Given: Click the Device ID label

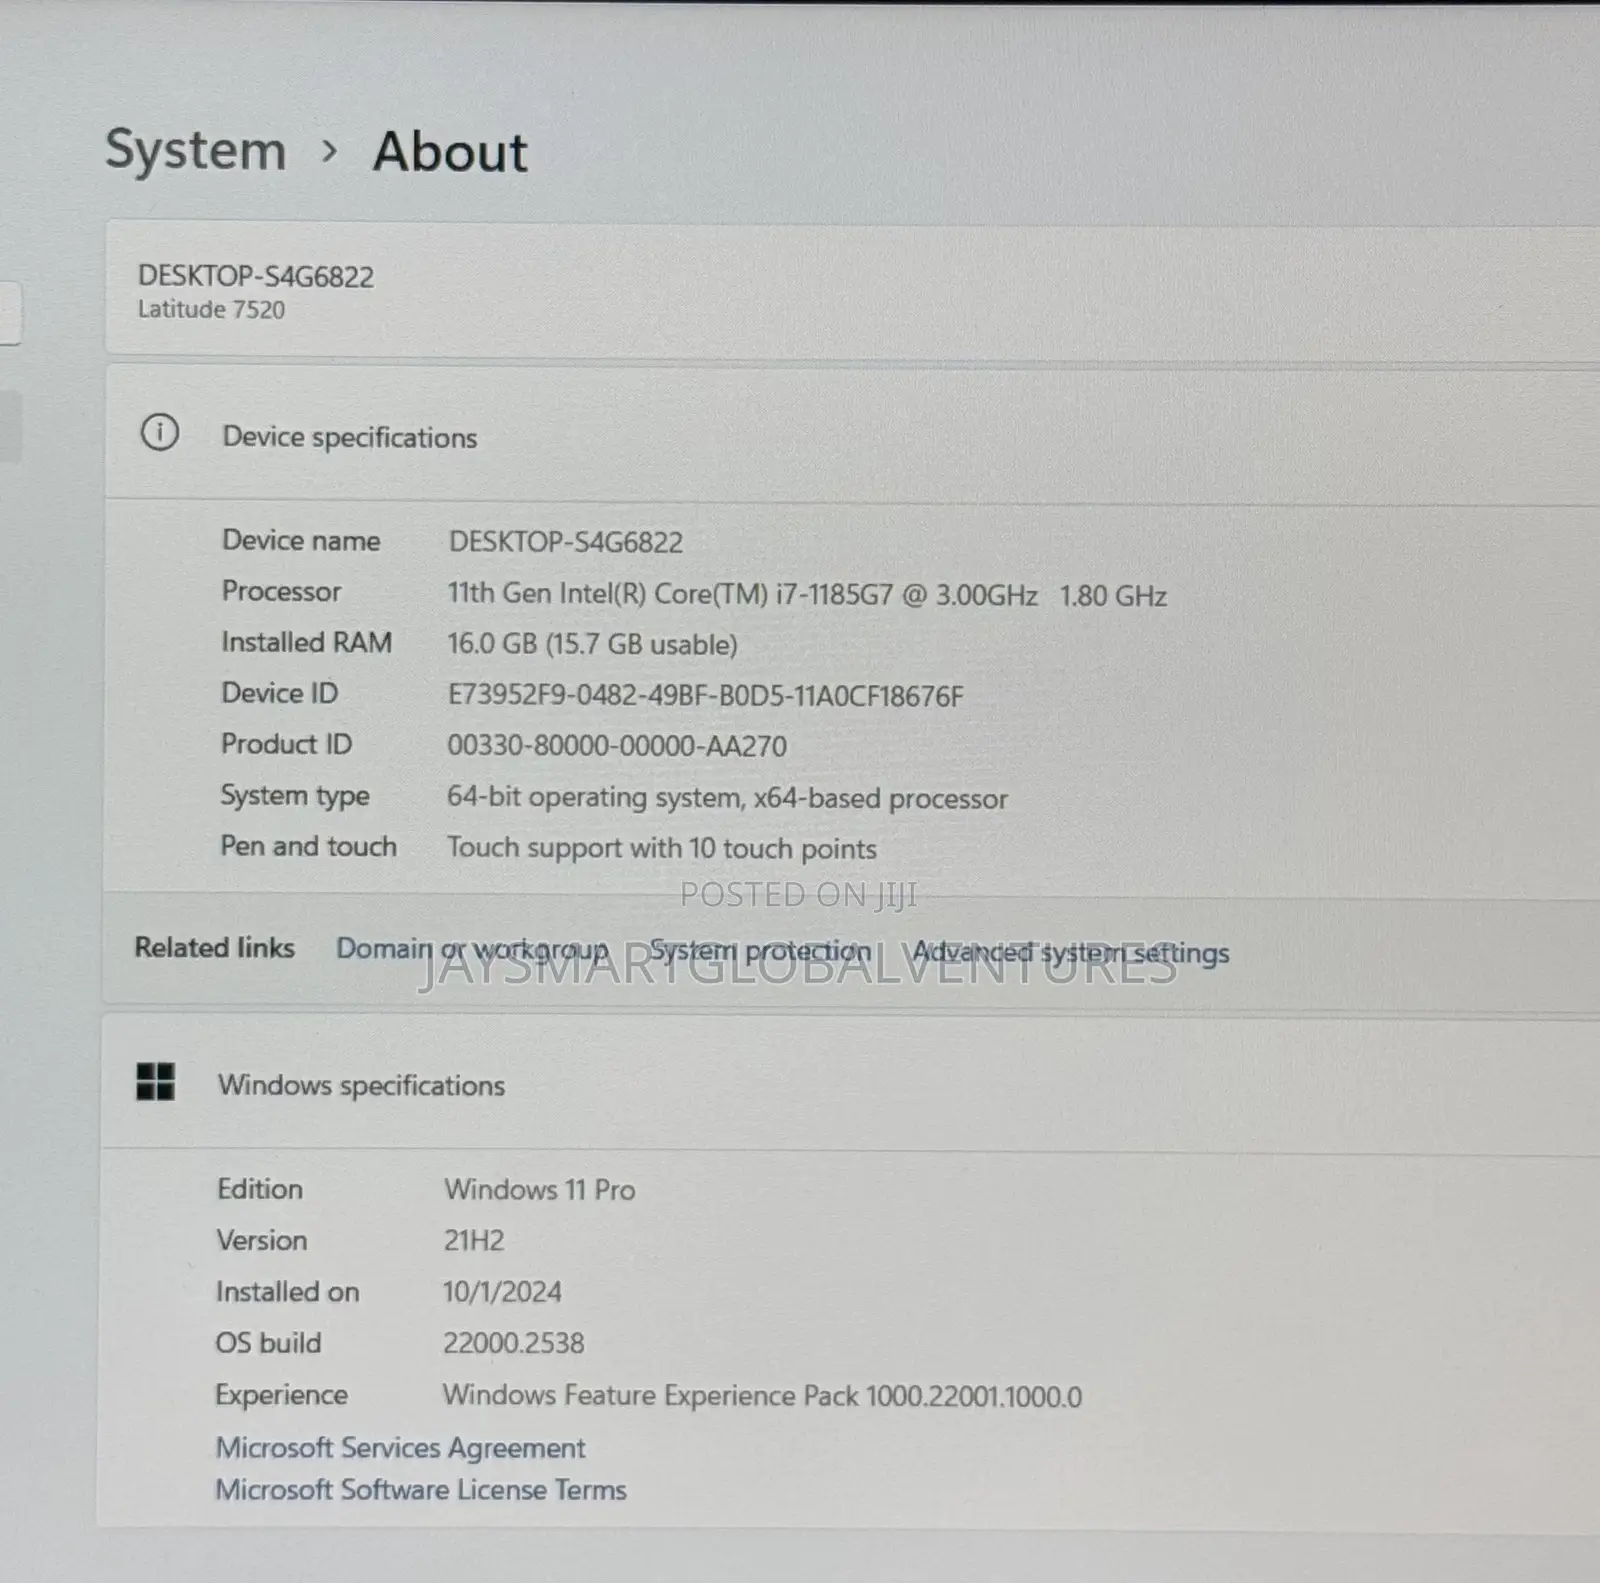Looking at the screenshot, I should [x=279, y=693].
